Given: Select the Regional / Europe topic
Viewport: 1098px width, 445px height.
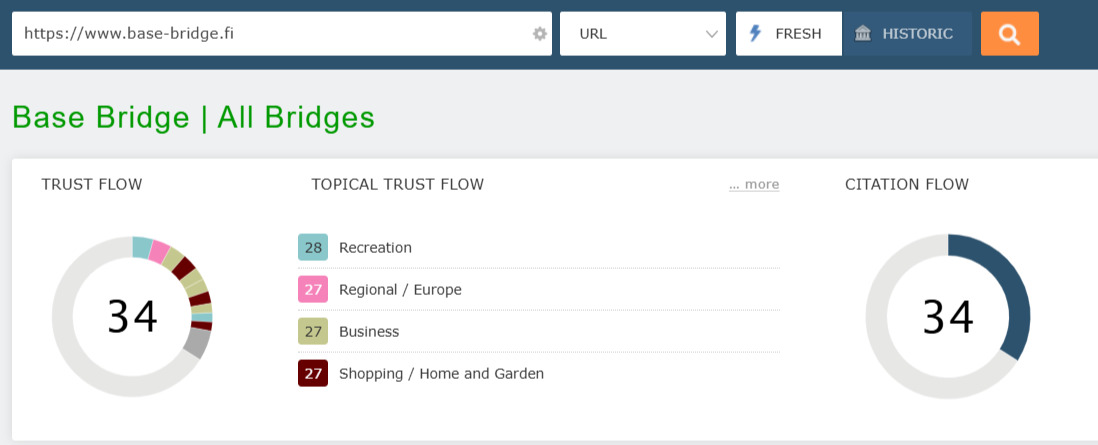Looking at the screenshot, I should (400, 289).
